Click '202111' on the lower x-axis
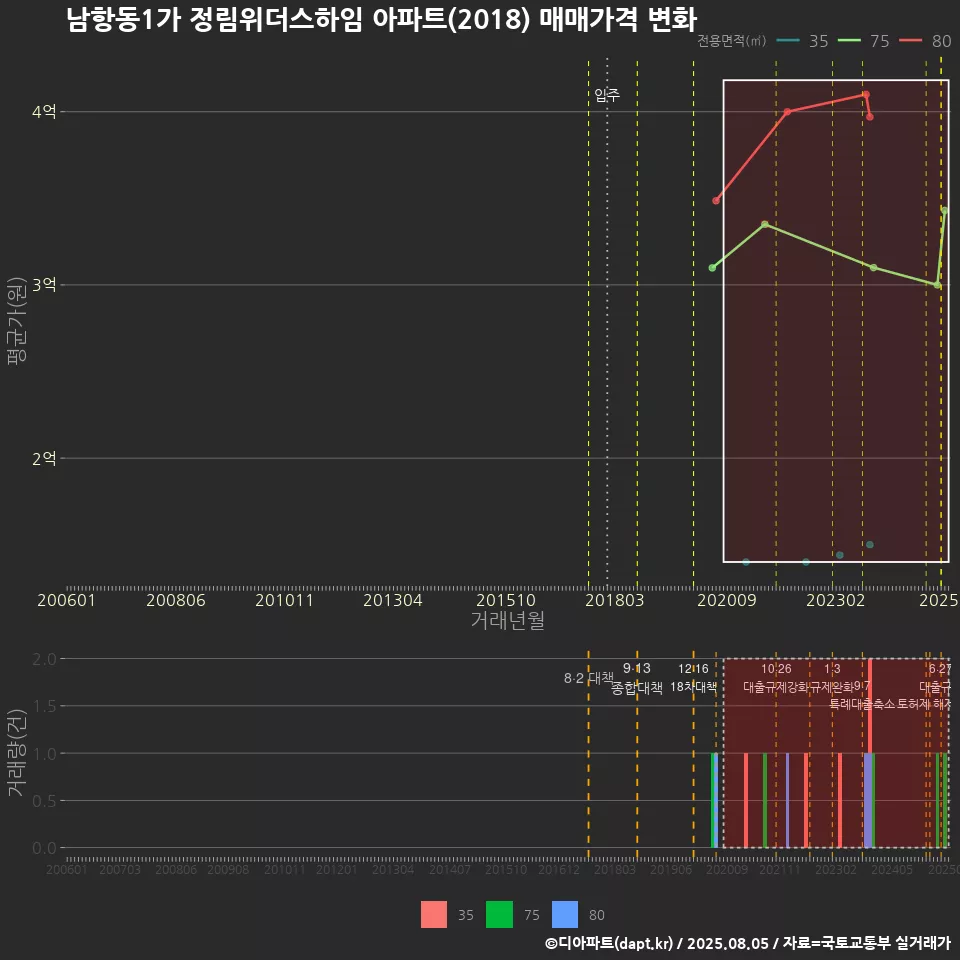The image size is (960, 960). (779, 869)
